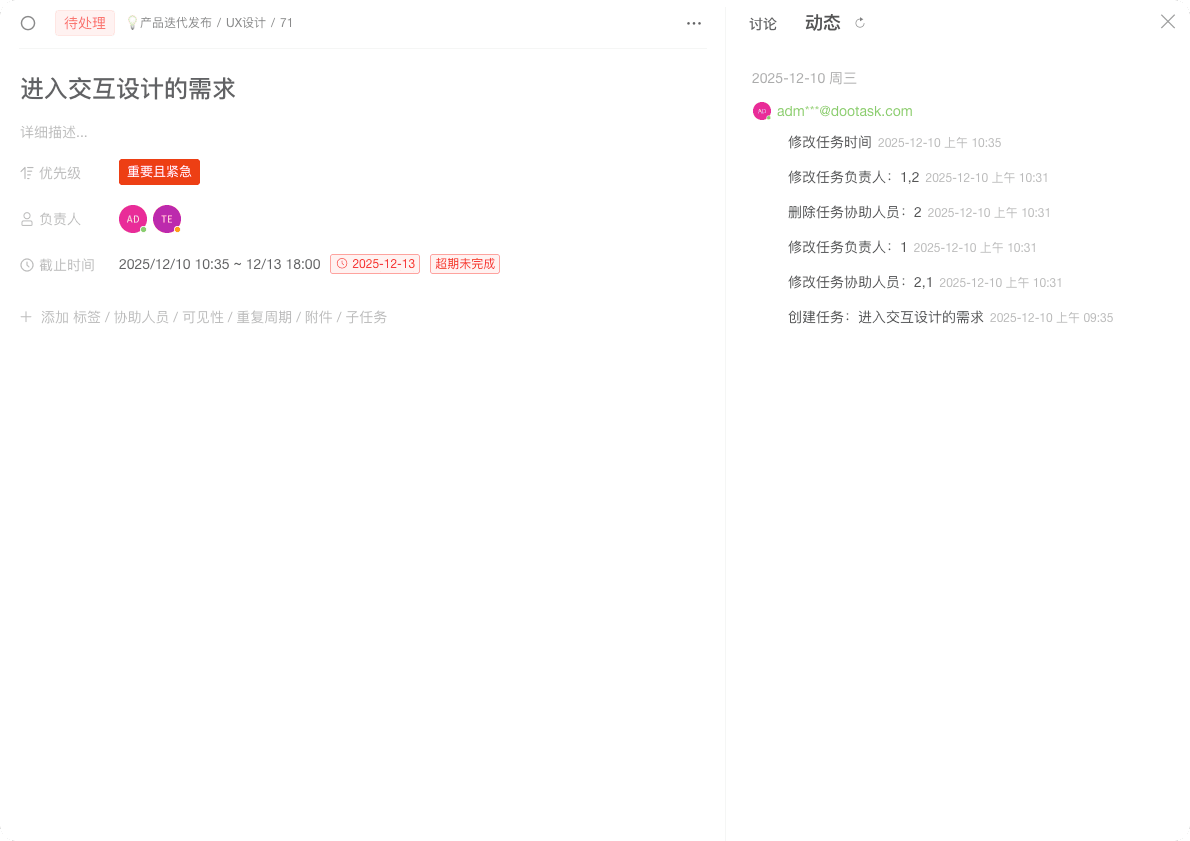Click the lightbulb project icon in the breadcrumb
Viewport: 1190px width, 841px height.
pos(132,22)
